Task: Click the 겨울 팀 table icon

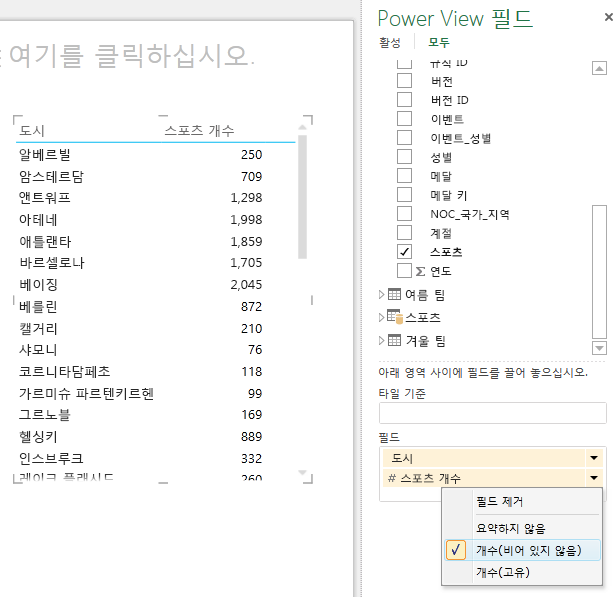Action: click(x=394, y=340)
